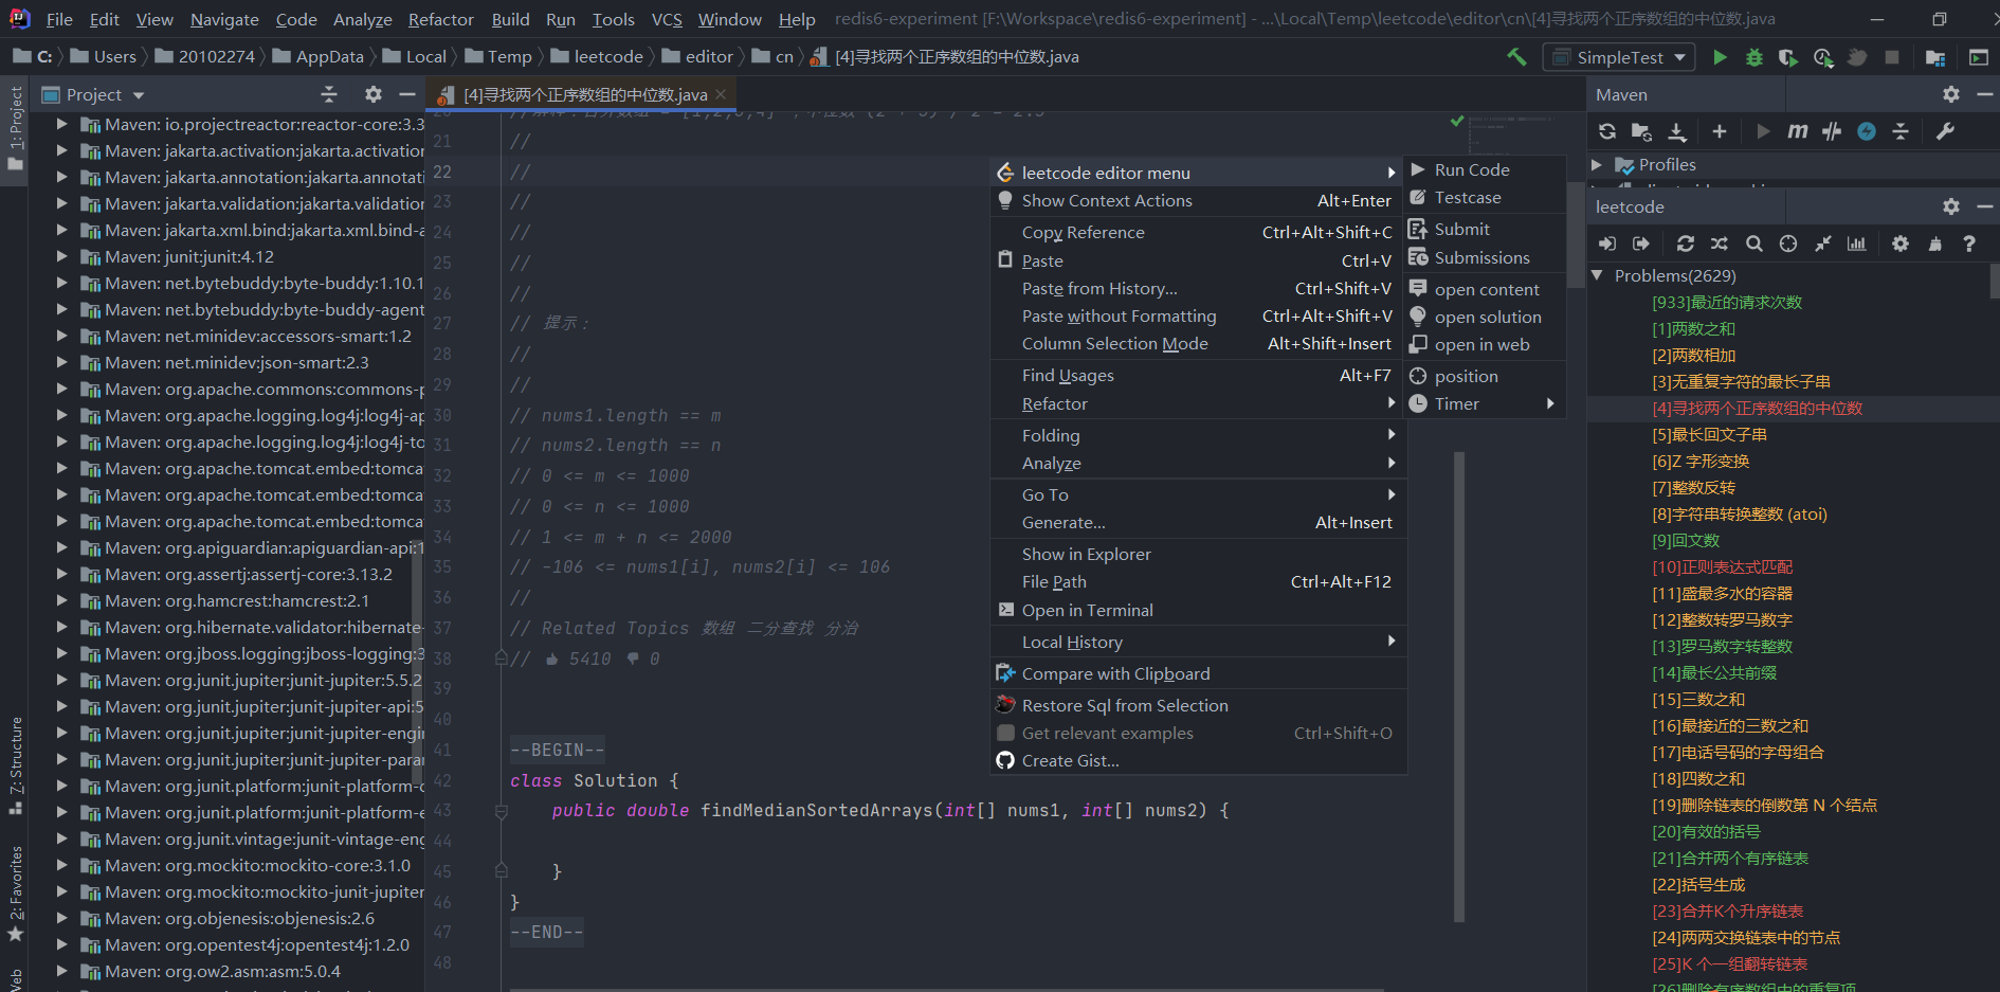Refresh the leetcode problem list
This screenshot has width=2000, height=992.
click(1685, 243)
